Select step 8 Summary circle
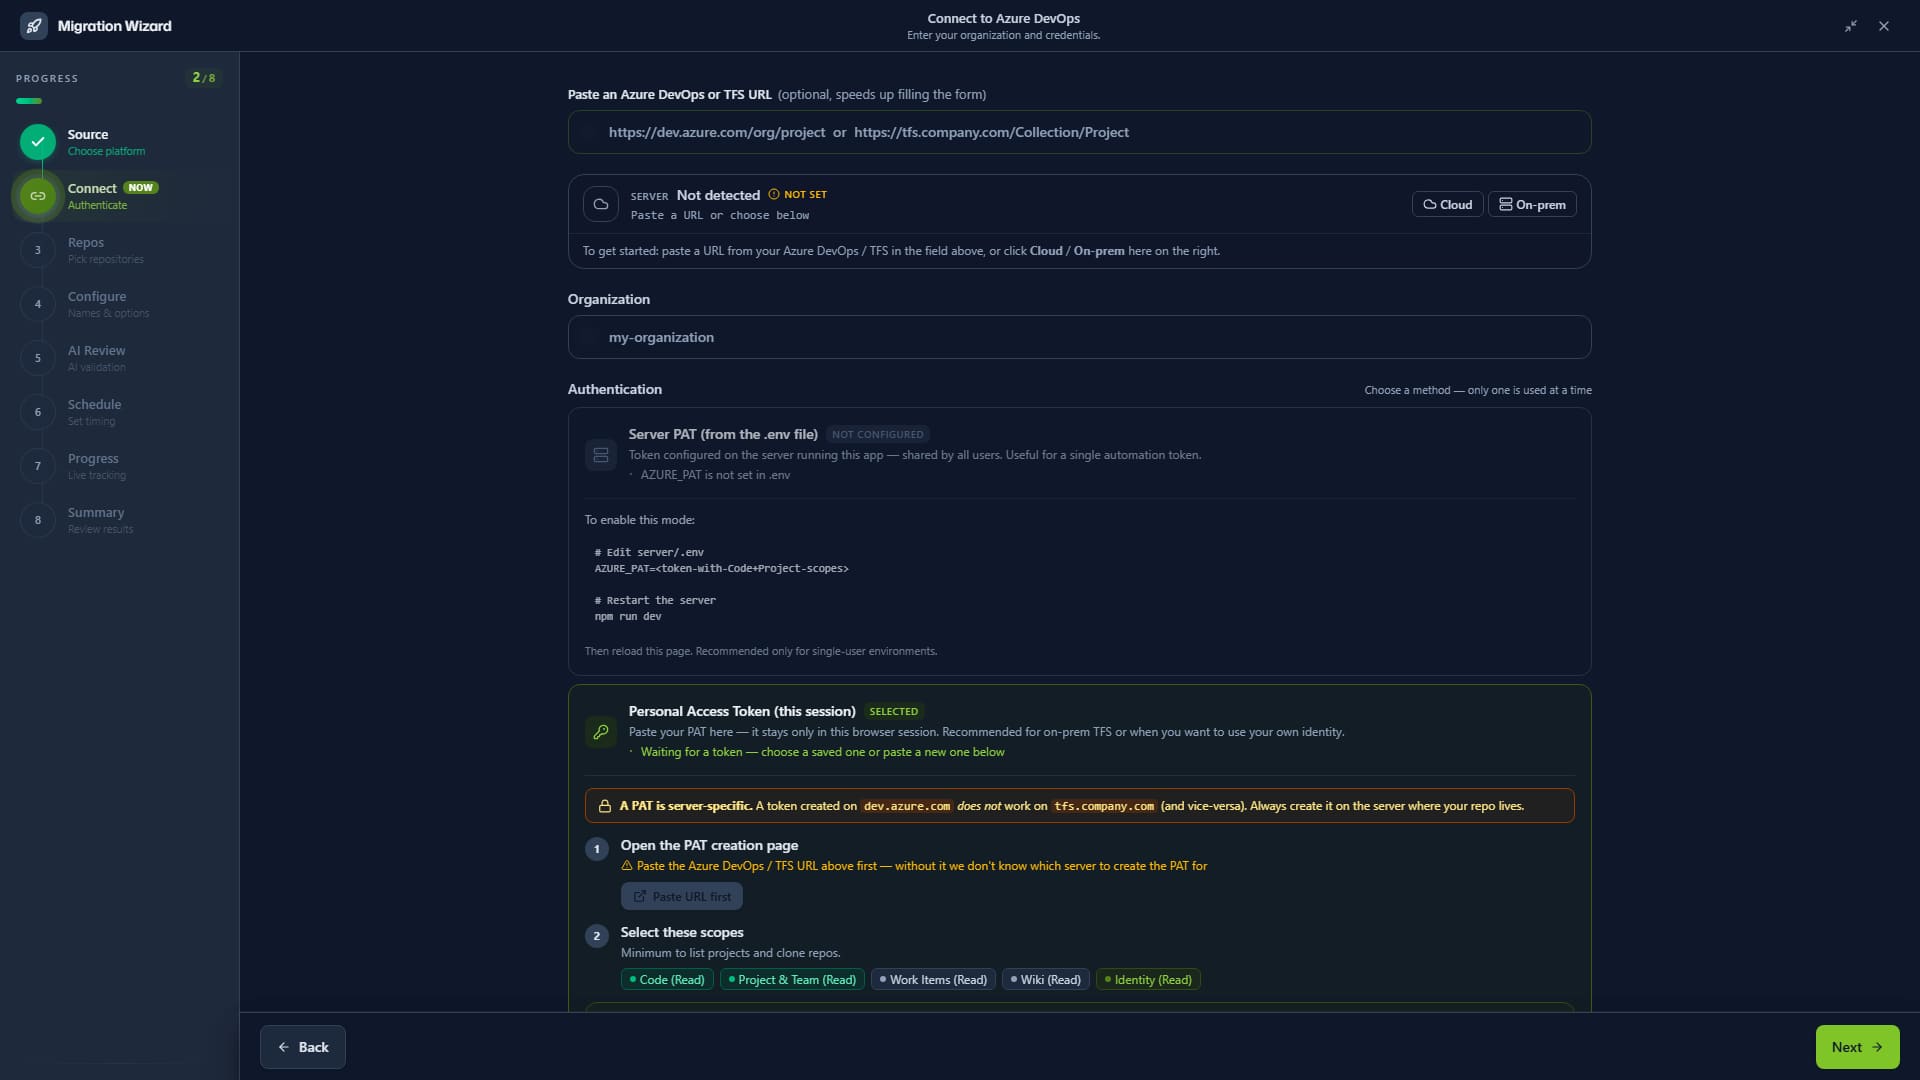1920x1080 pixels. coord(38,520)
